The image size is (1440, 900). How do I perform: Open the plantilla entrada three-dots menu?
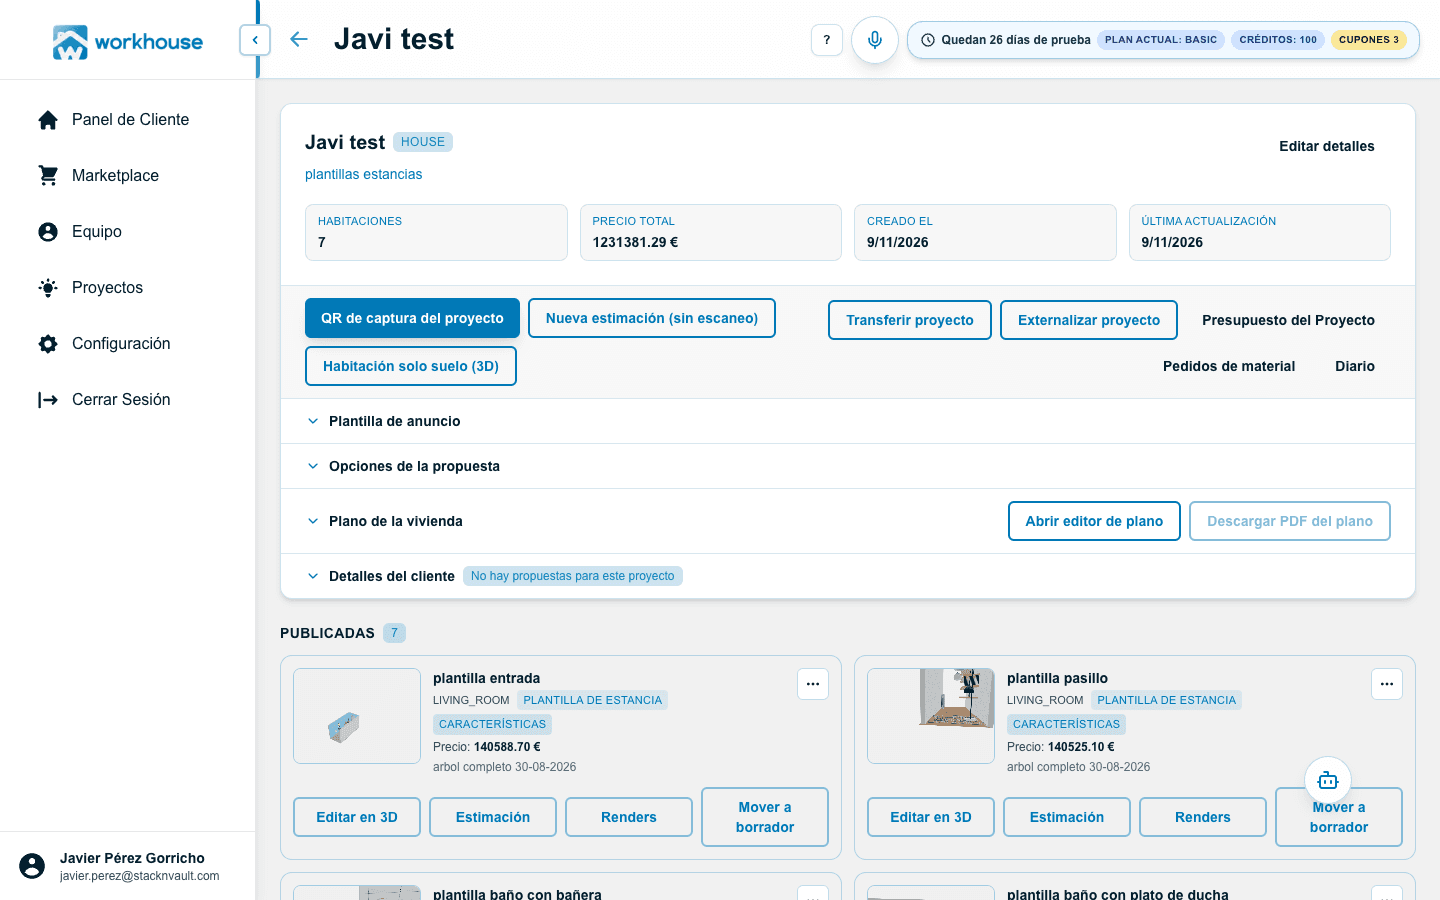(813, 684)
